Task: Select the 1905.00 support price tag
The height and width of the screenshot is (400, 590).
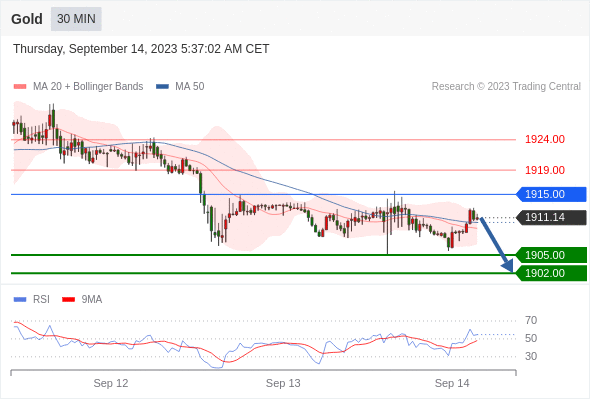Action: point(551,255)
